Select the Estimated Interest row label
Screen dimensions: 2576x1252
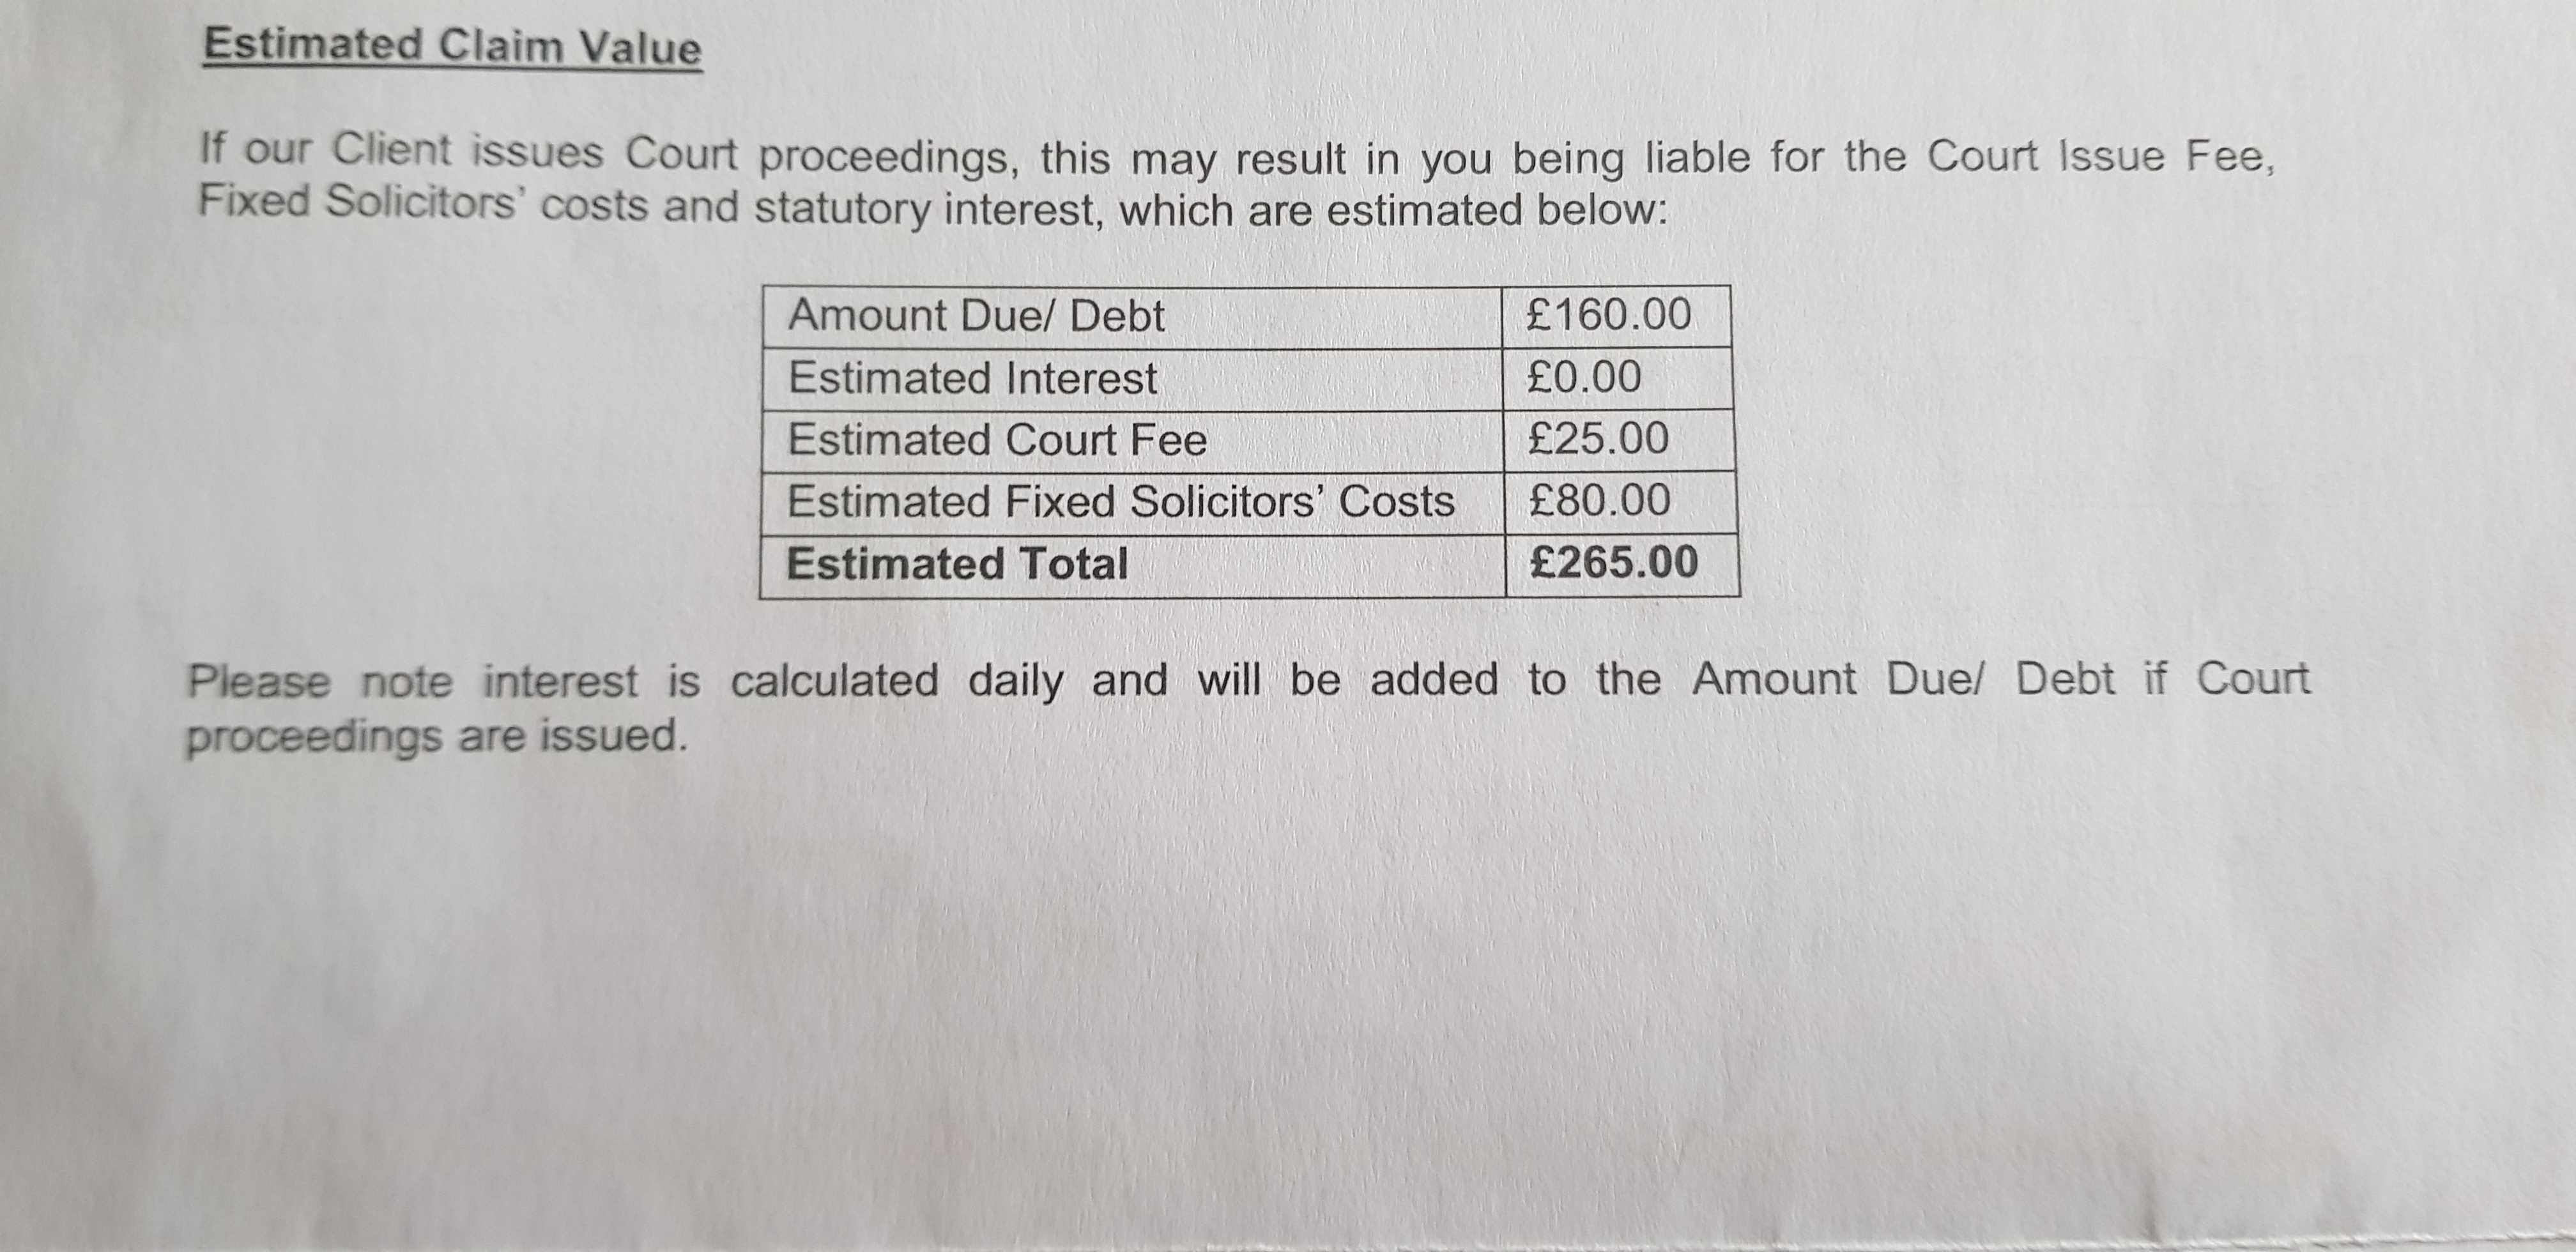[972, 379]
